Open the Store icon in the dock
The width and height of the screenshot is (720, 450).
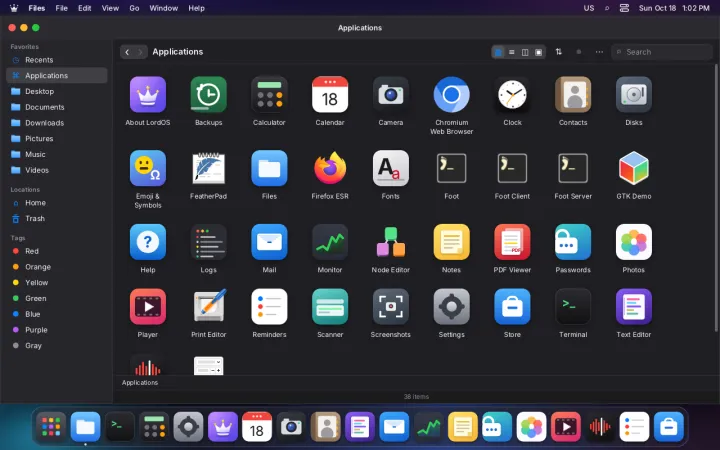(669, 427)
